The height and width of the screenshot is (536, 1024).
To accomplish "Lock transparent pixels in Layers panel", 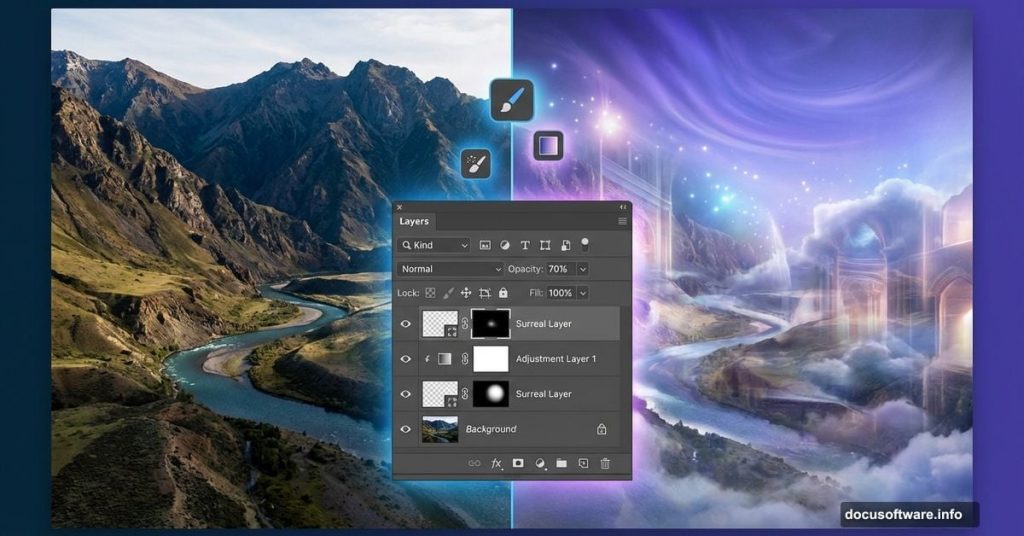I will click(430, 293).
